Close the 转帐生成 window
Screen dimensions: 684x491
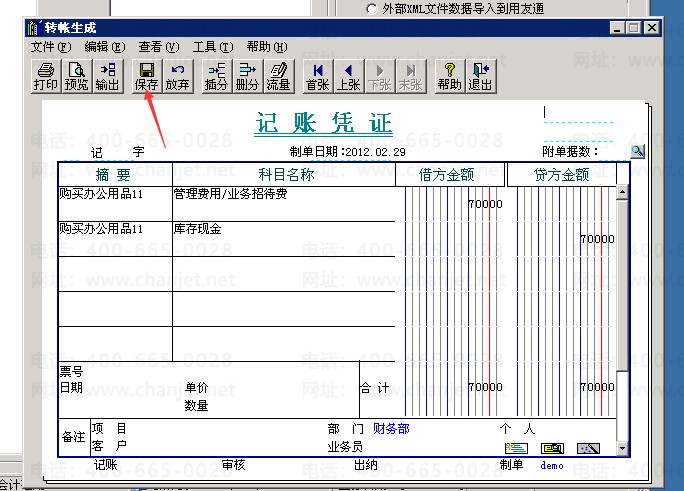coord(652,28)
